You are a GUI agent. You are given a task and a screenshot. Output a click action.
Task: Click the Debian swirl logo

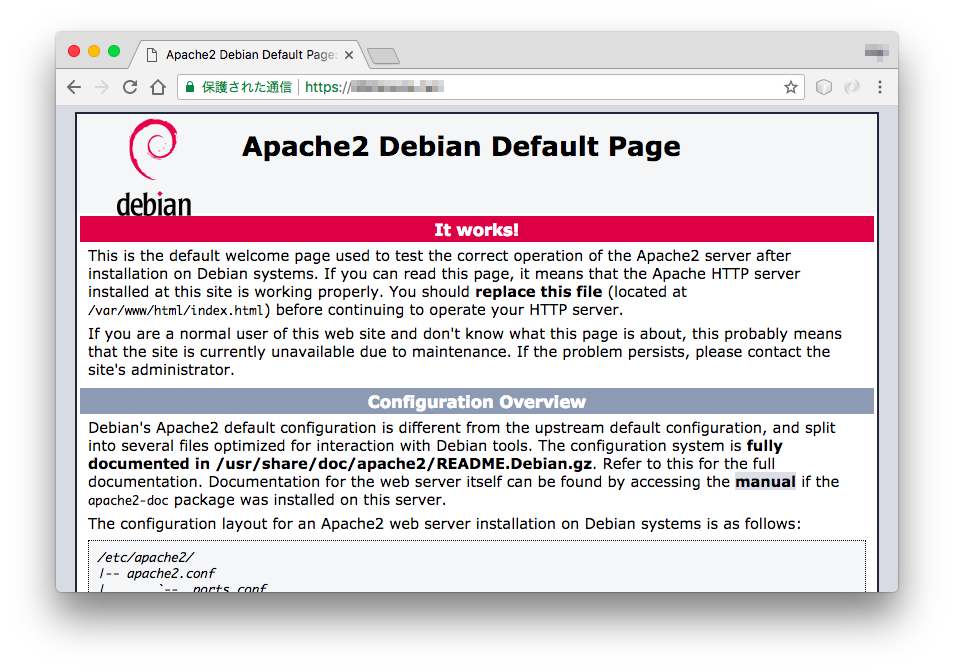point(153,149)
